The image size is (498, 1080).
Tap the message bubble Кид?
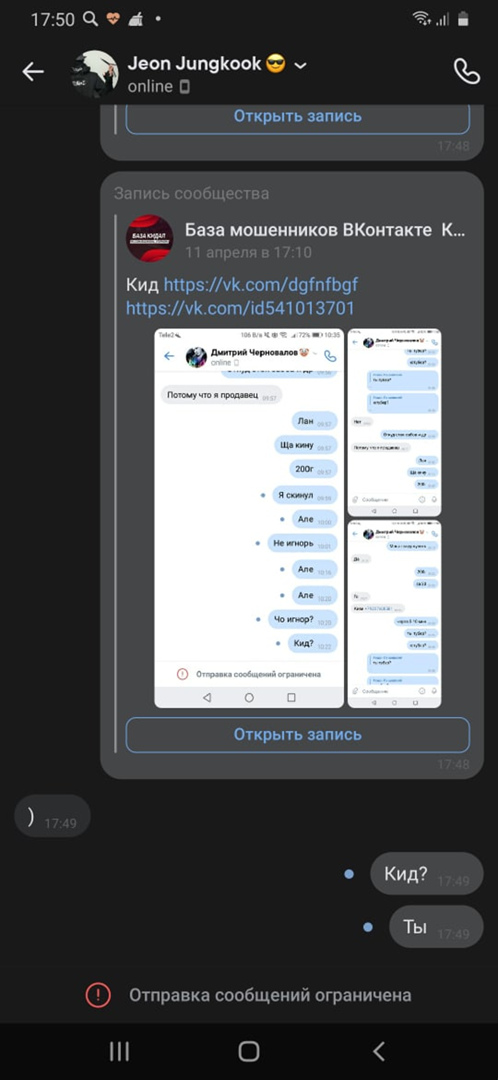coord(426,874)
